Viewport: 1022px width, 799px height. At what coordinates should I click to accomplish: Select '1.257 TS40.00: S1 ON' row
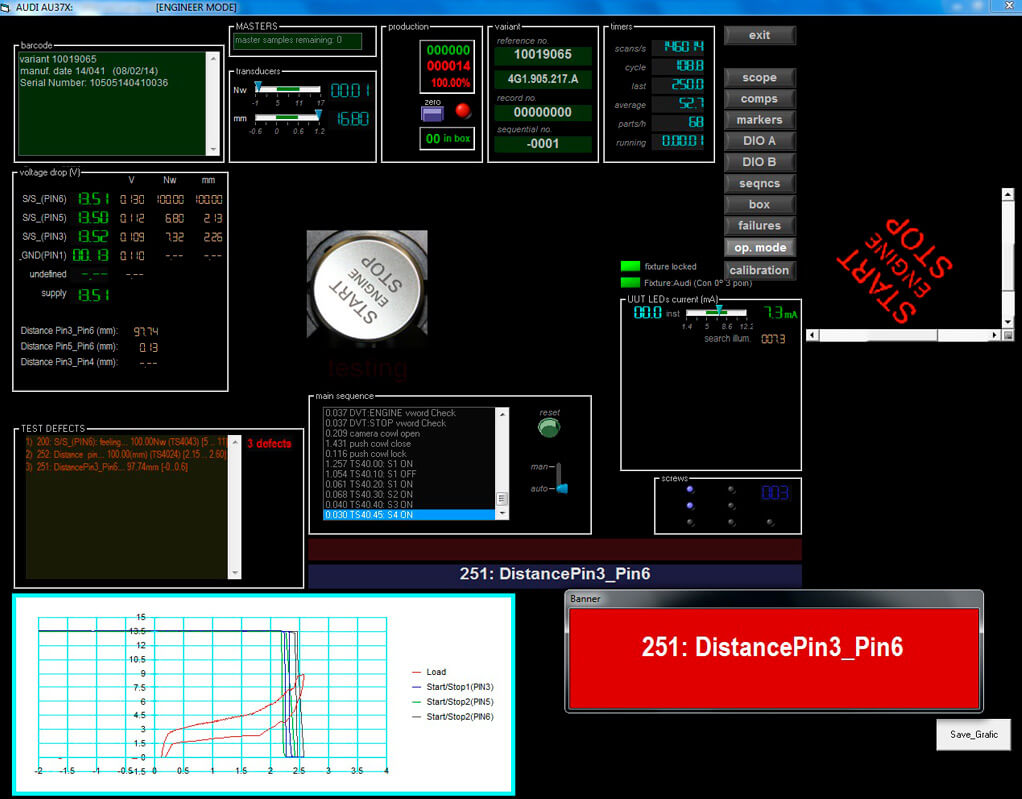point(409,464)
